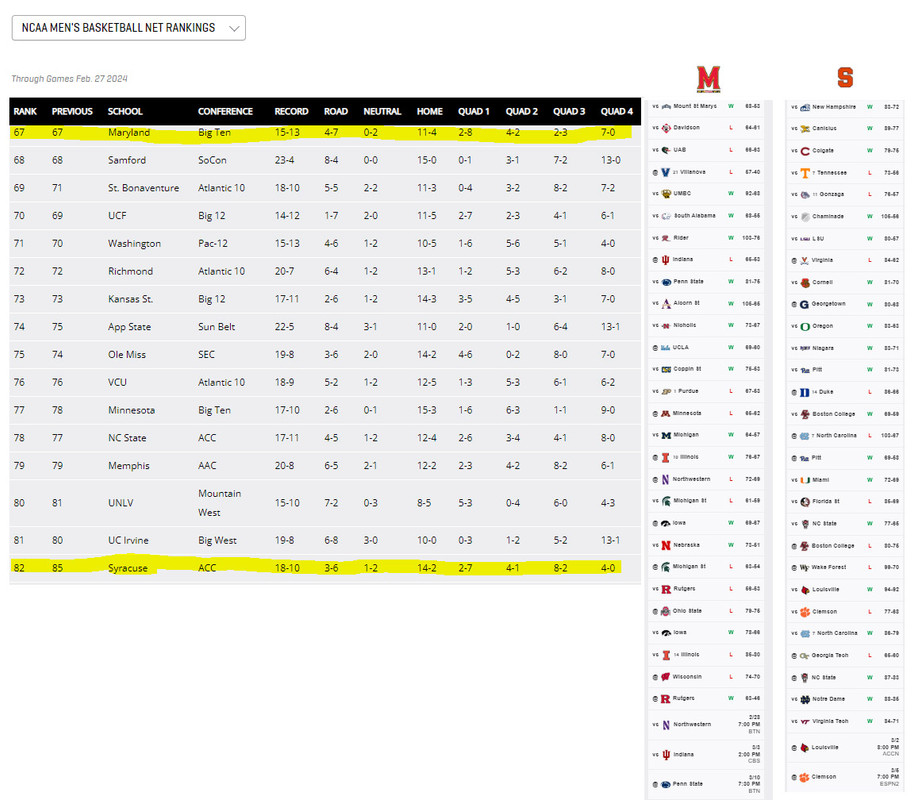
Task: Click the Michigan block M logo
Action: pos(666,436)
